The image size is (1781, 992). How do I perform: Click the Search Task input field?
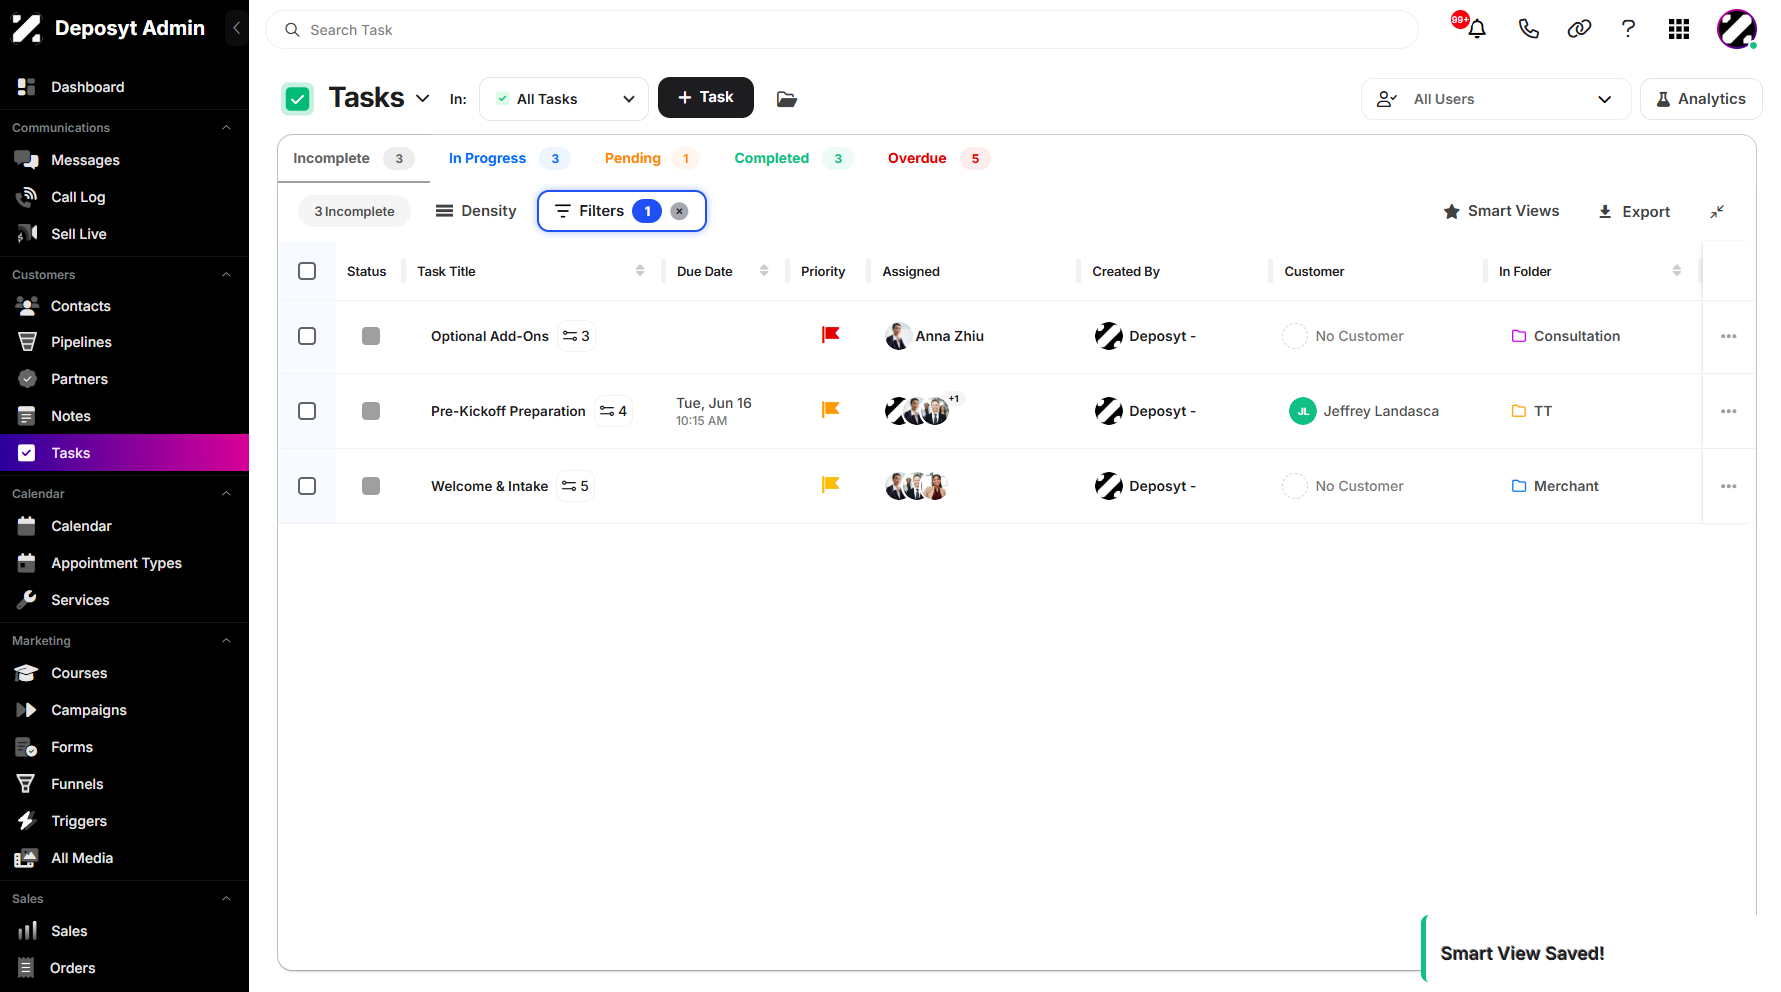pos(842,30)
